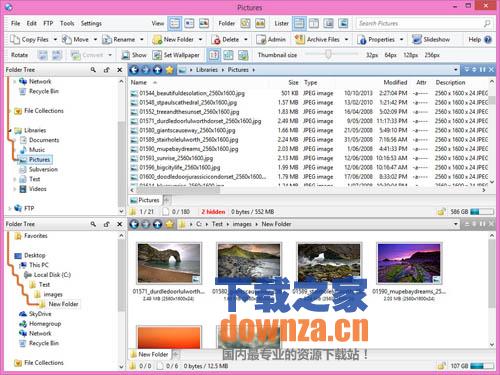The height and width of the screenshot is (375, 500).
Task: Open the File menu
Action: coord(16,23)
